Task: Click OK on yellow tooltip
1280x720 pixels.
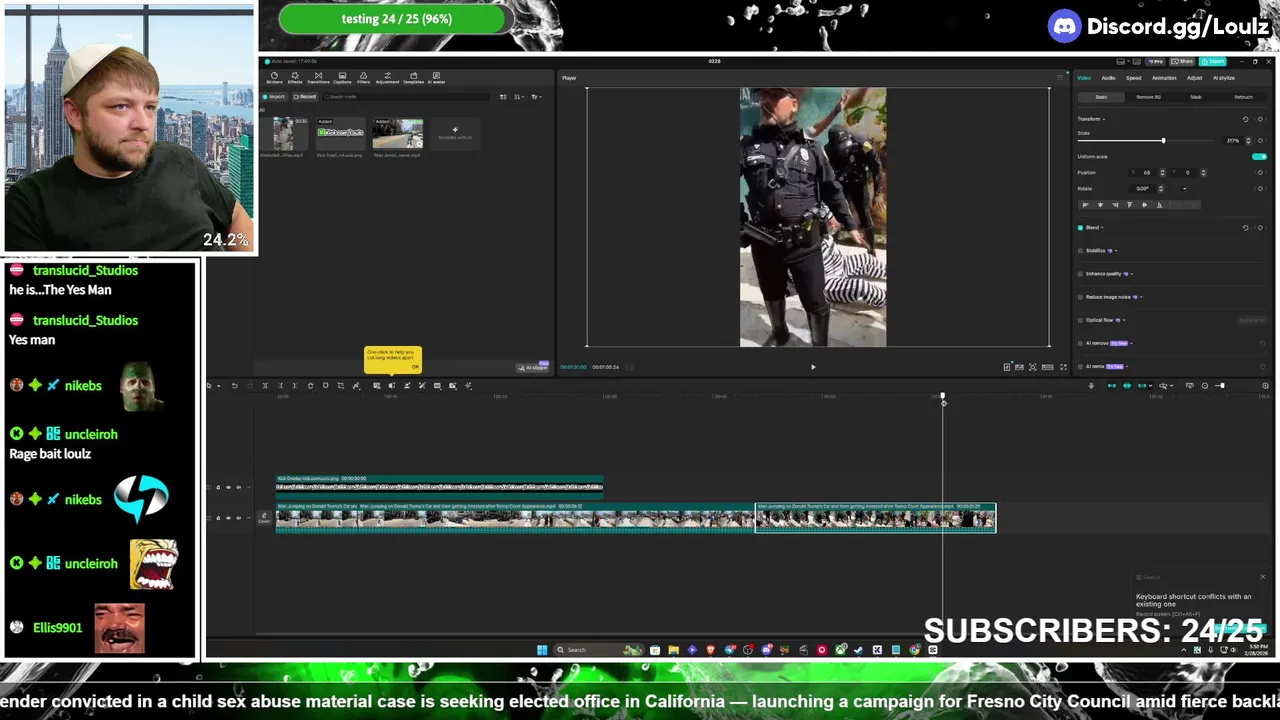Action: (x=415, y=367)
